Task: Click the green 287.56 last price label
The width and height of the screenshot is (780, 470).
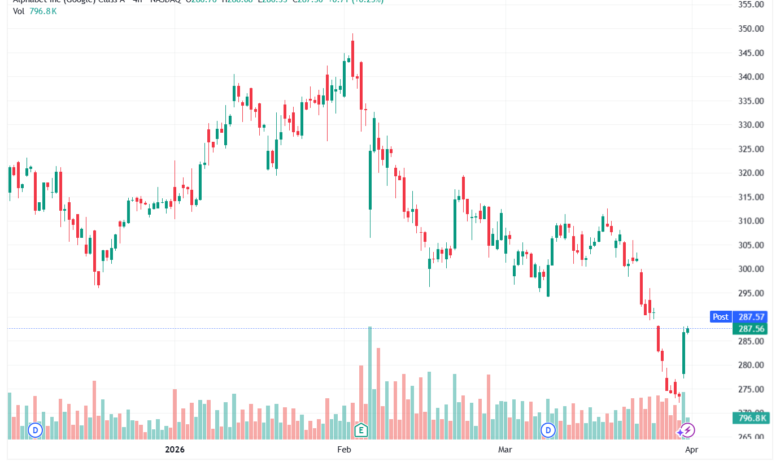Action: 751,328
